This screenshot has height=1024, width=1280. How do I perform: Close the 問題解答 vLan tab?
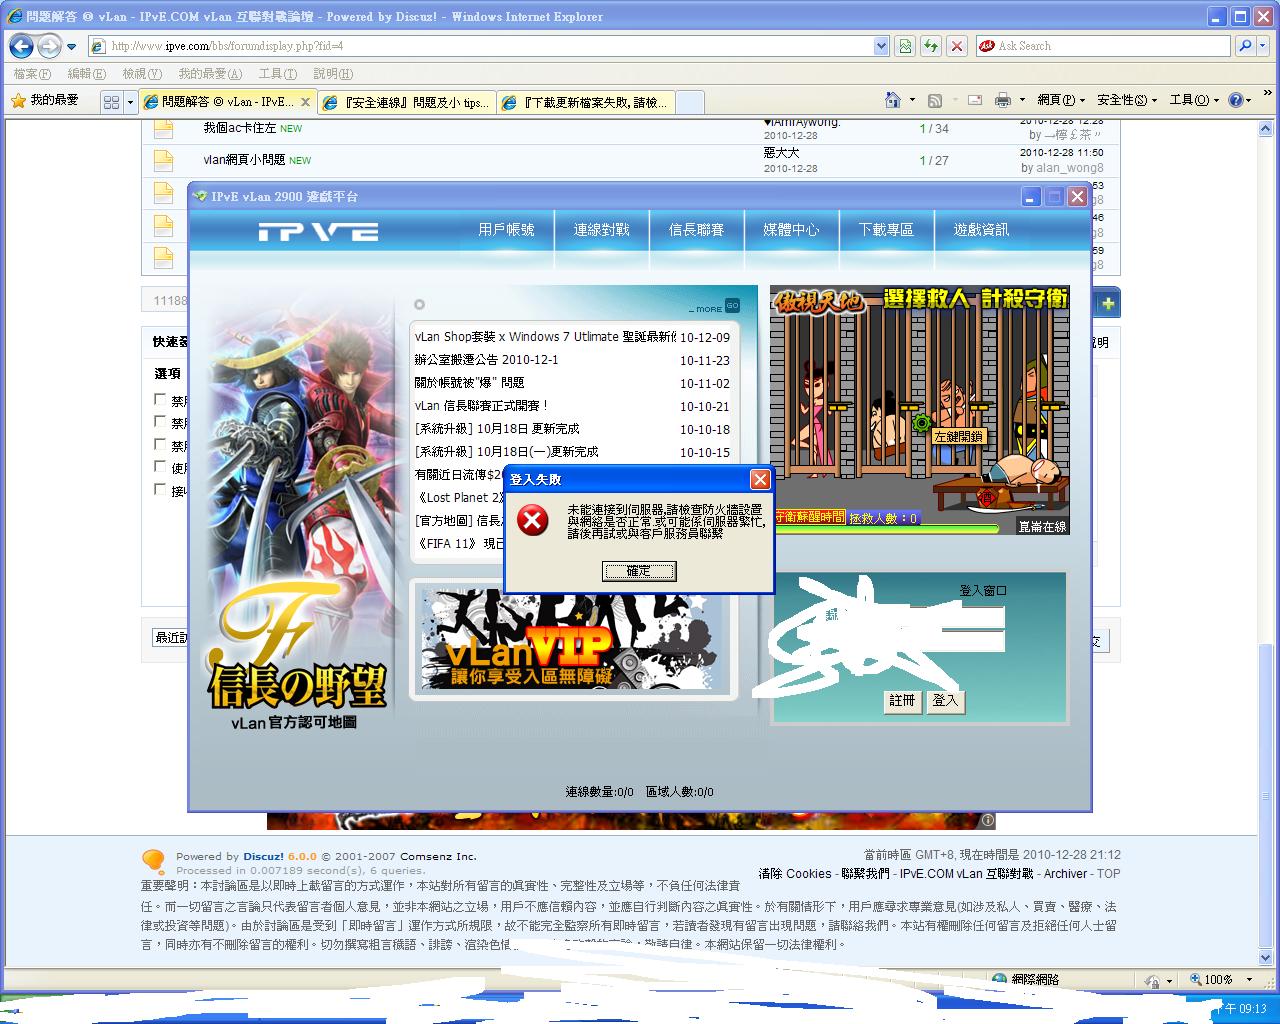pos(305,102)
